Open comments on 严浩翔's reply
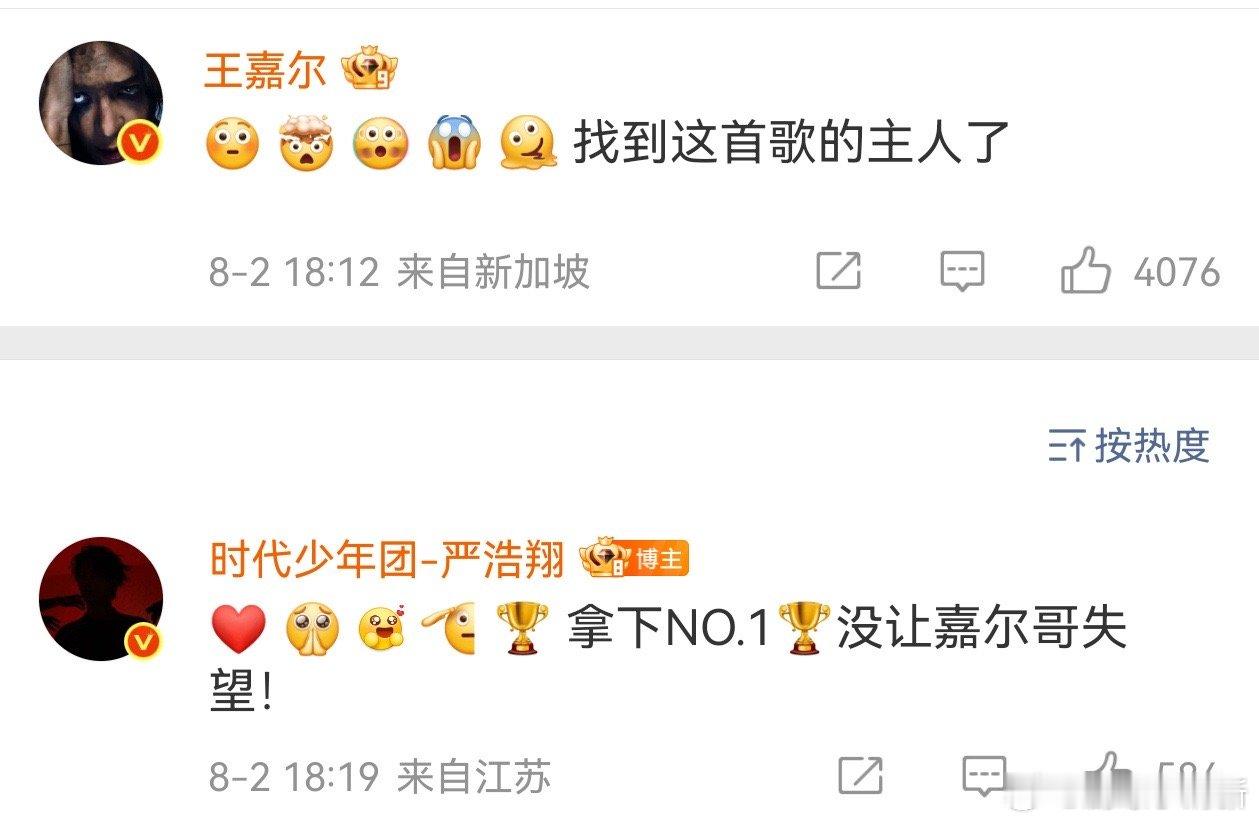This screenshot has height=824, width=1259. (984, 776)
